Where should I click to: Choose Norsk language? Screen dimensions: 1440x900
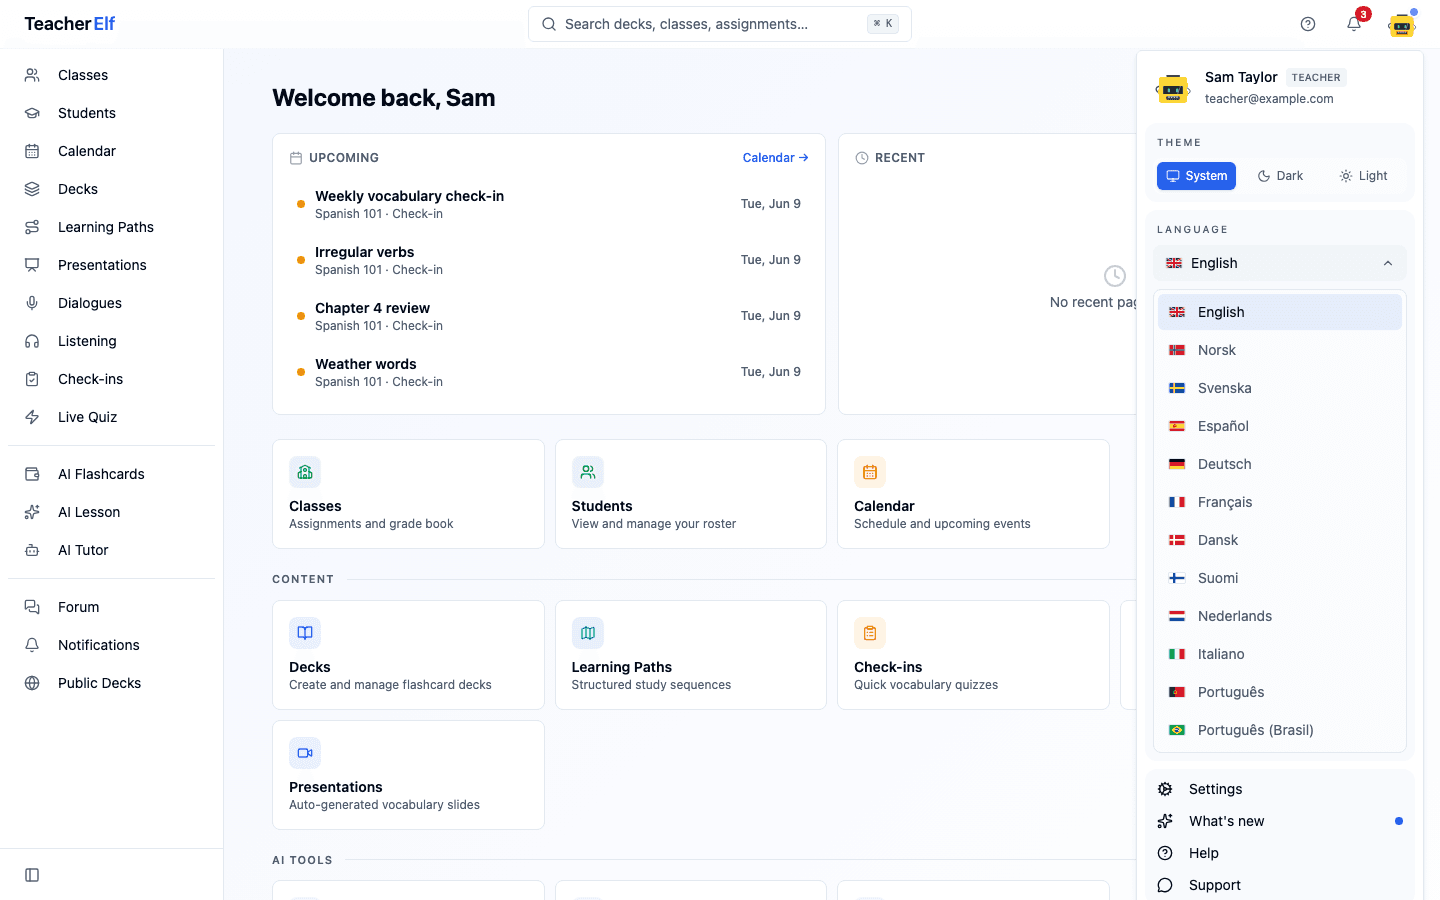pyautogui.click(x=1280, y=350)
